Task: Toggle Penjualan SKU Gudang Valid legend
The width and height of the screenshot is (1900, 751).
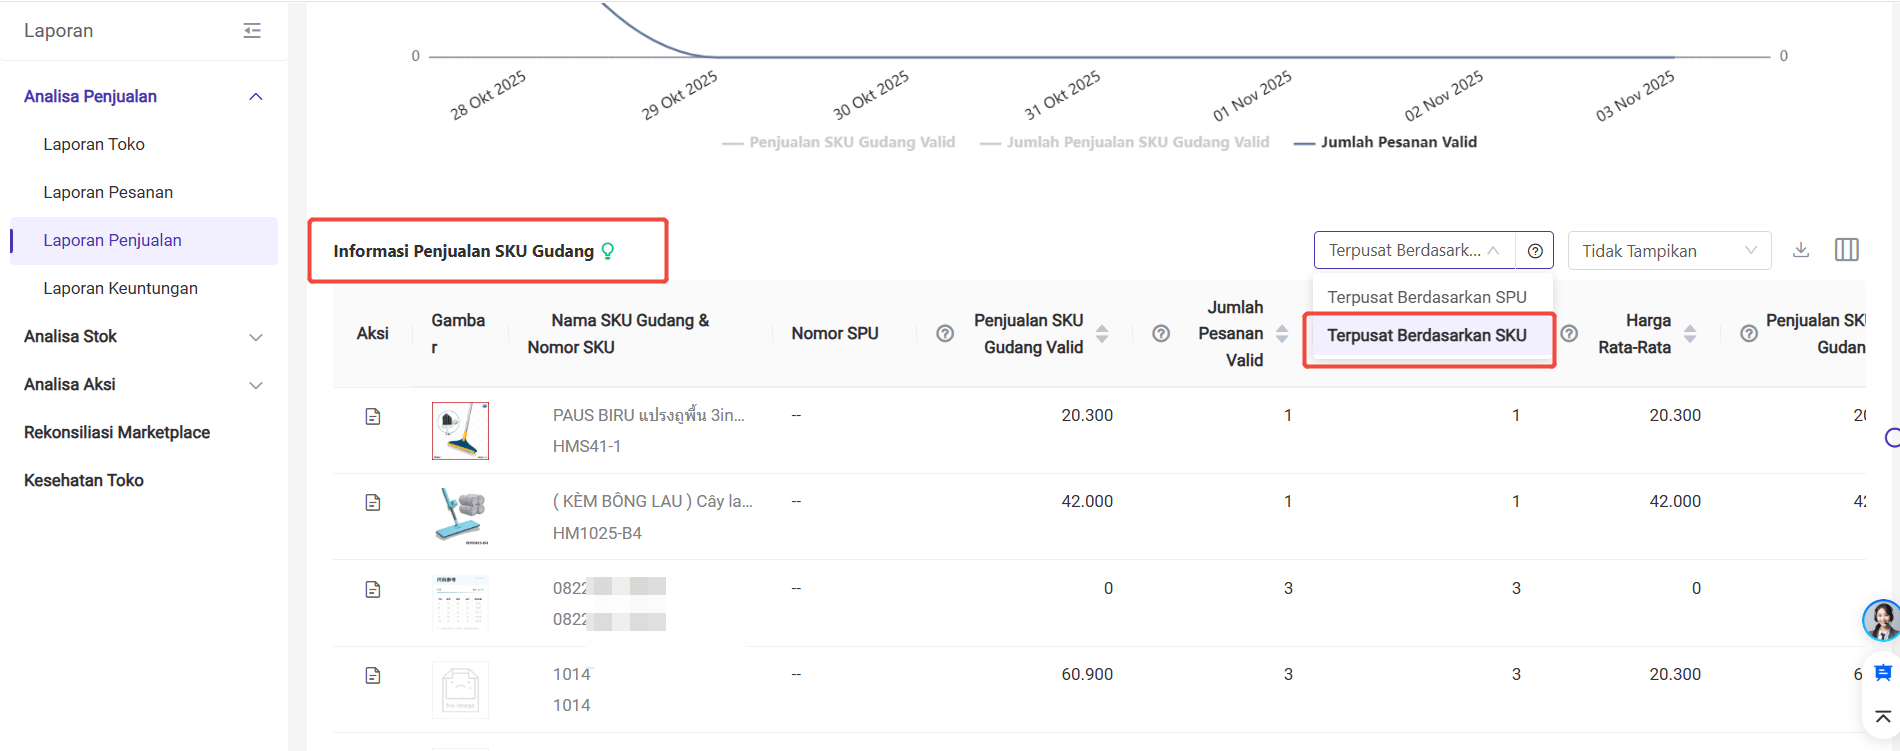Action: [x=838, y=142]
